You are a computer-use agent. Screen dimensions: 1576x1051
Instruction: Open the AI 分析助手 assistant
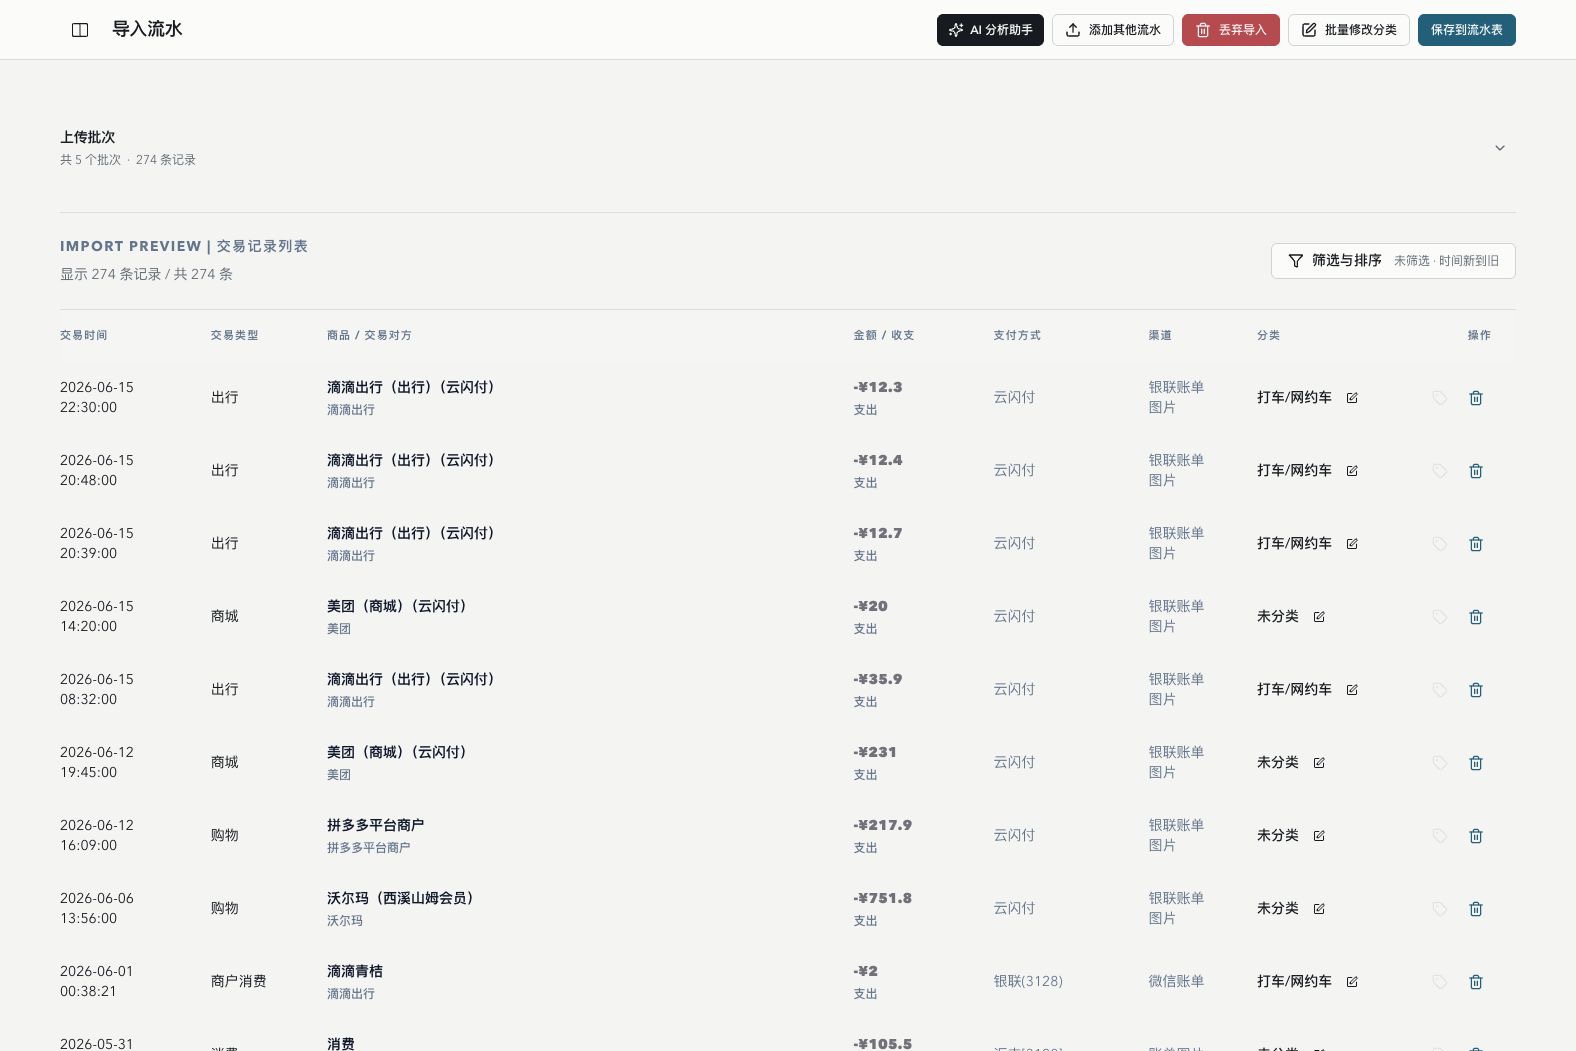(x=990, y=30)
